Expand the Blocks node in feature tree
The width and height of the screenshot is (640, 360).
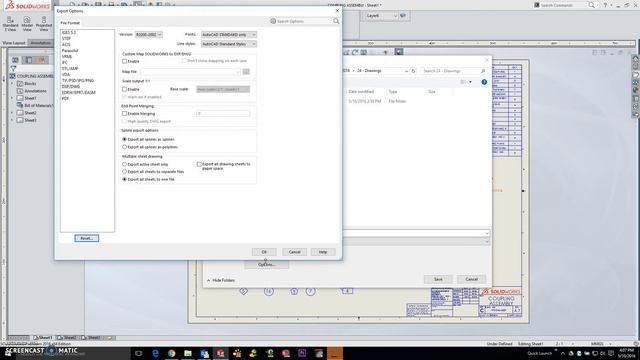(12, 84)
